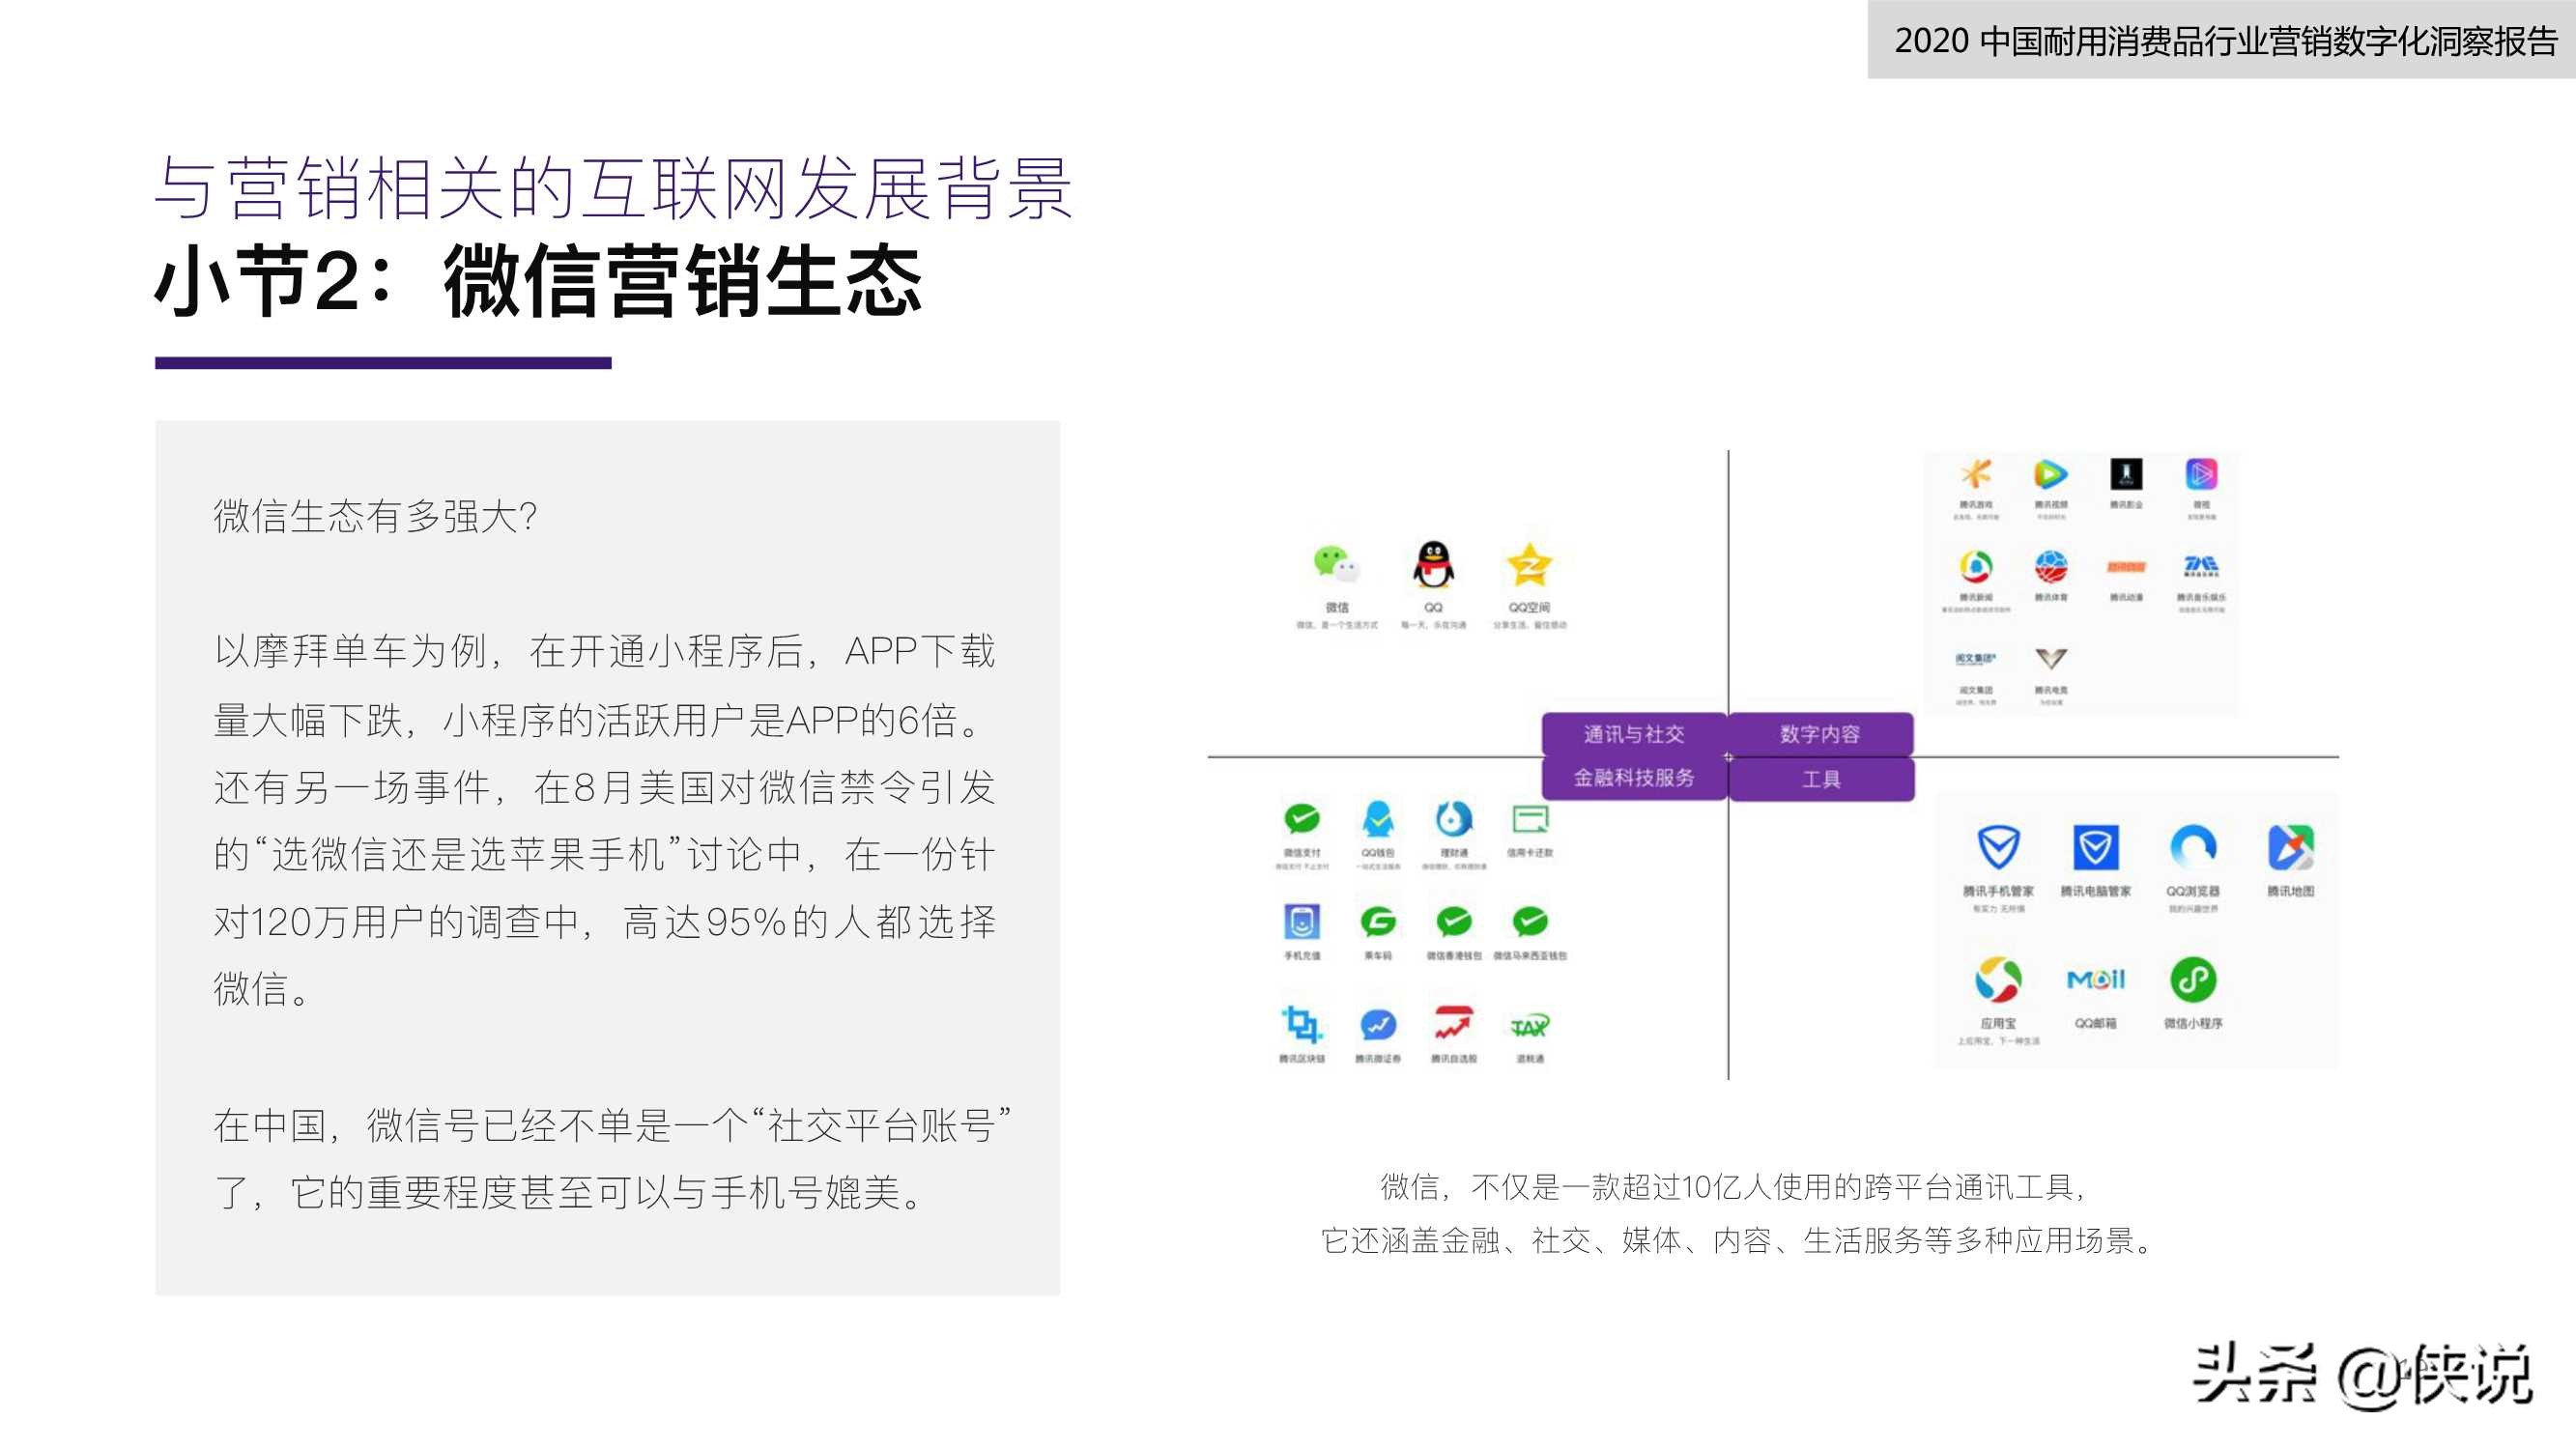The image size is (2576, 1449).
Task: Click the 腾讯手机管家 shield icon
Action: pyautogui.click(x=1998, y=848)
